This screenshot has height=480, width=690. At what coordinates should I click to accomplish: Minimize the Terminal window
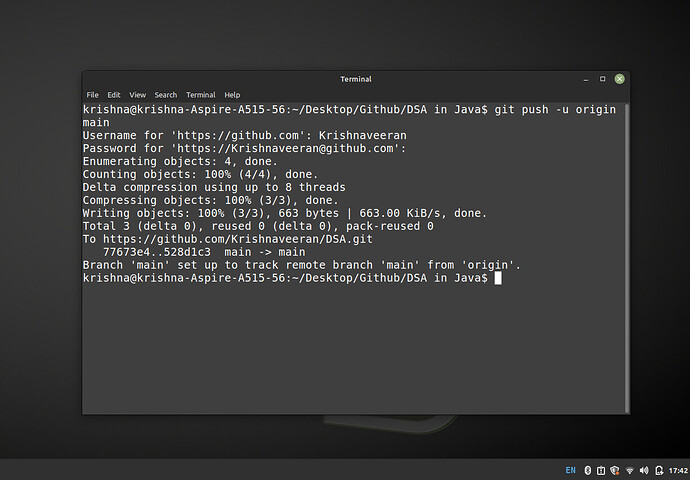(x=586, y=79)
